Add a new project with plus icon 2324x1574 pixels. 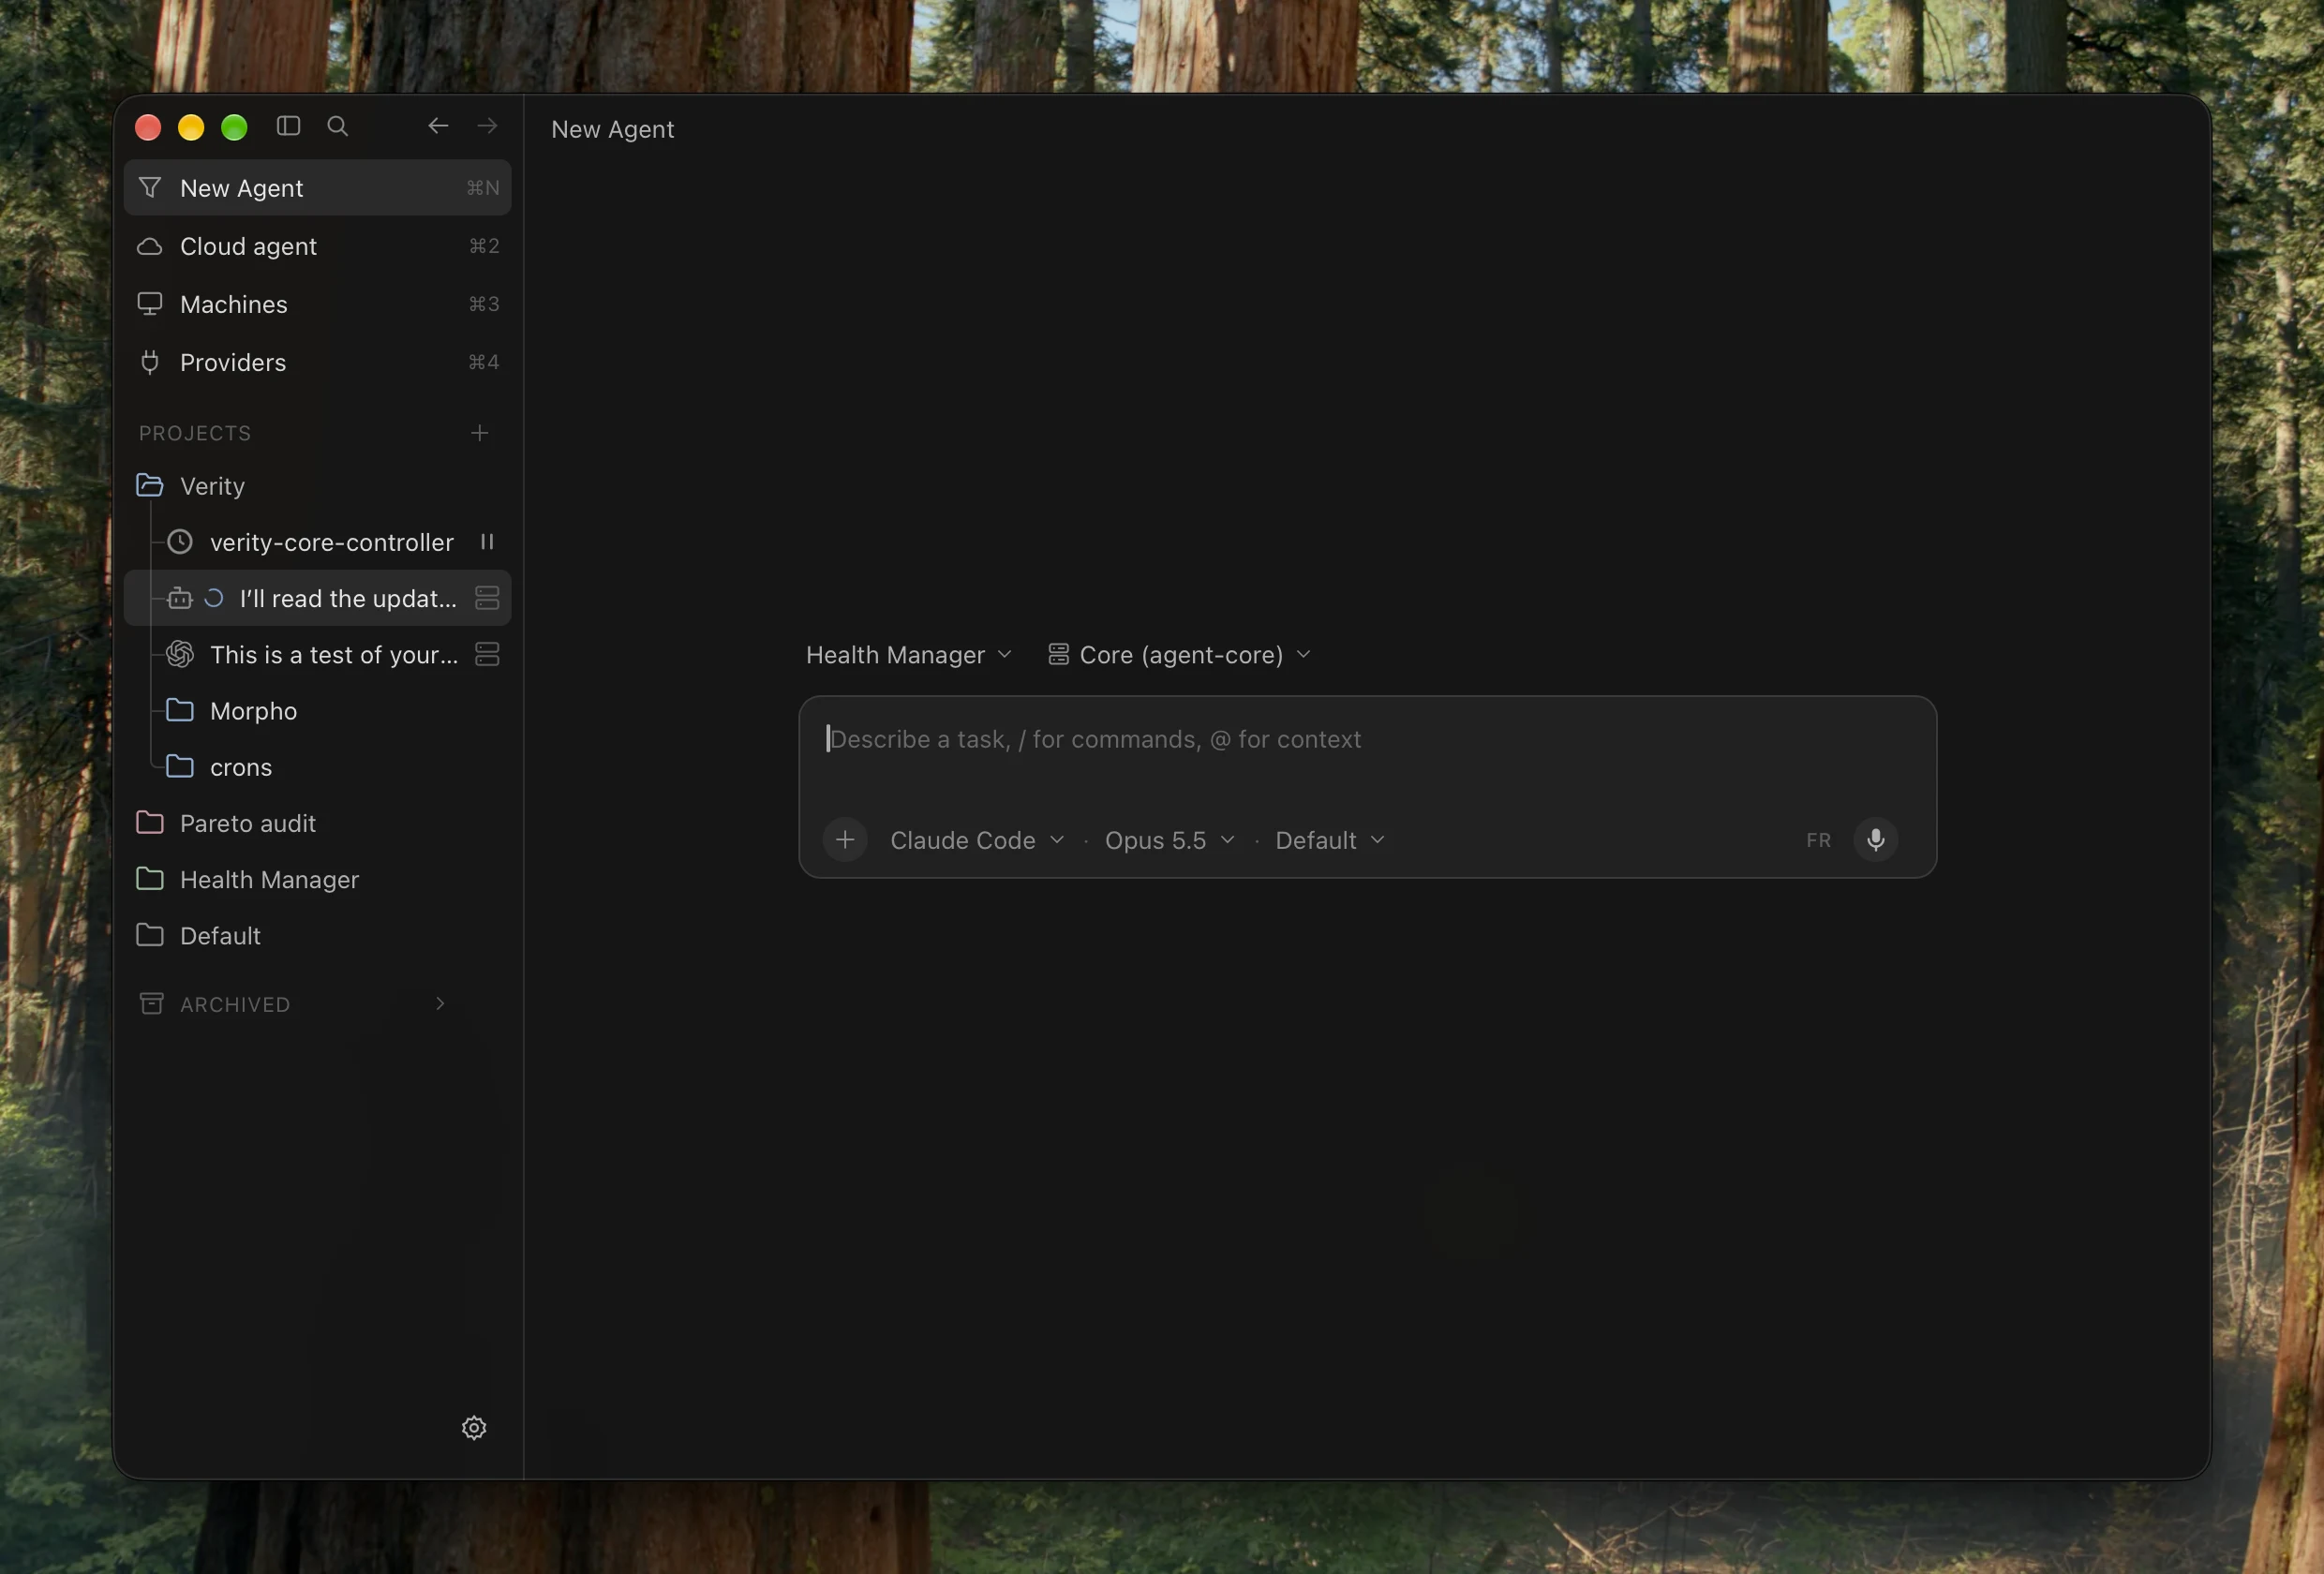480,433
